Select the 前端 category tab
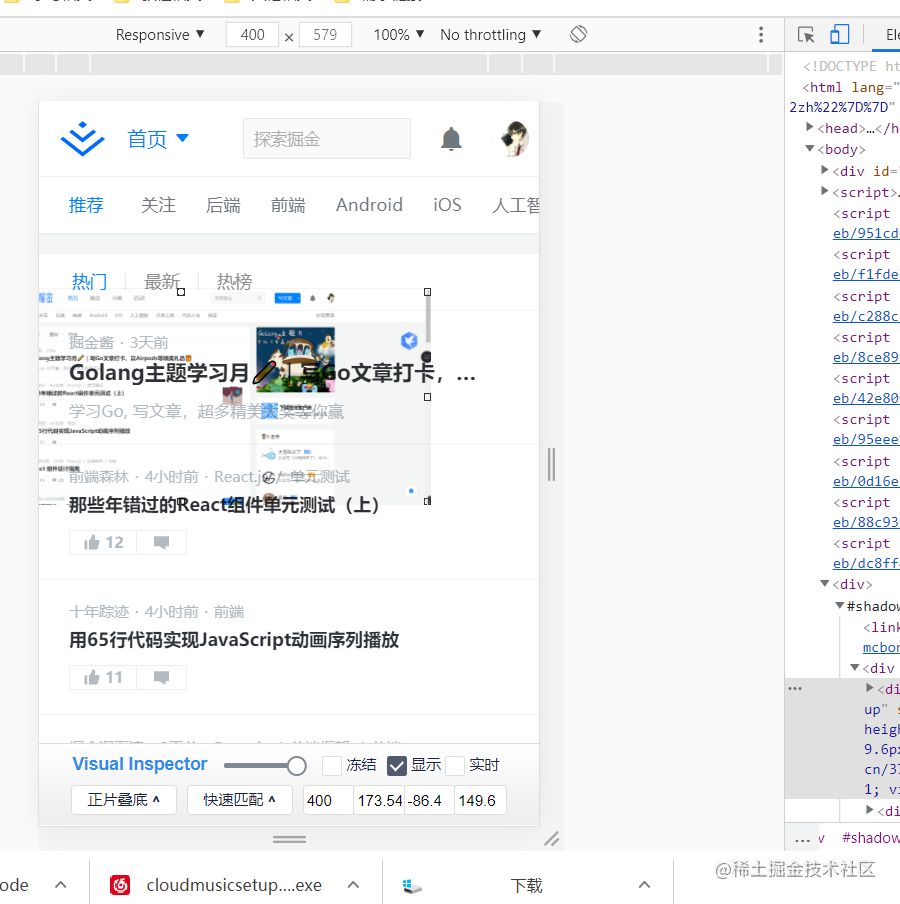Image resolution: width=900 pixels, height=904 pixels. (x=288, y=205)
